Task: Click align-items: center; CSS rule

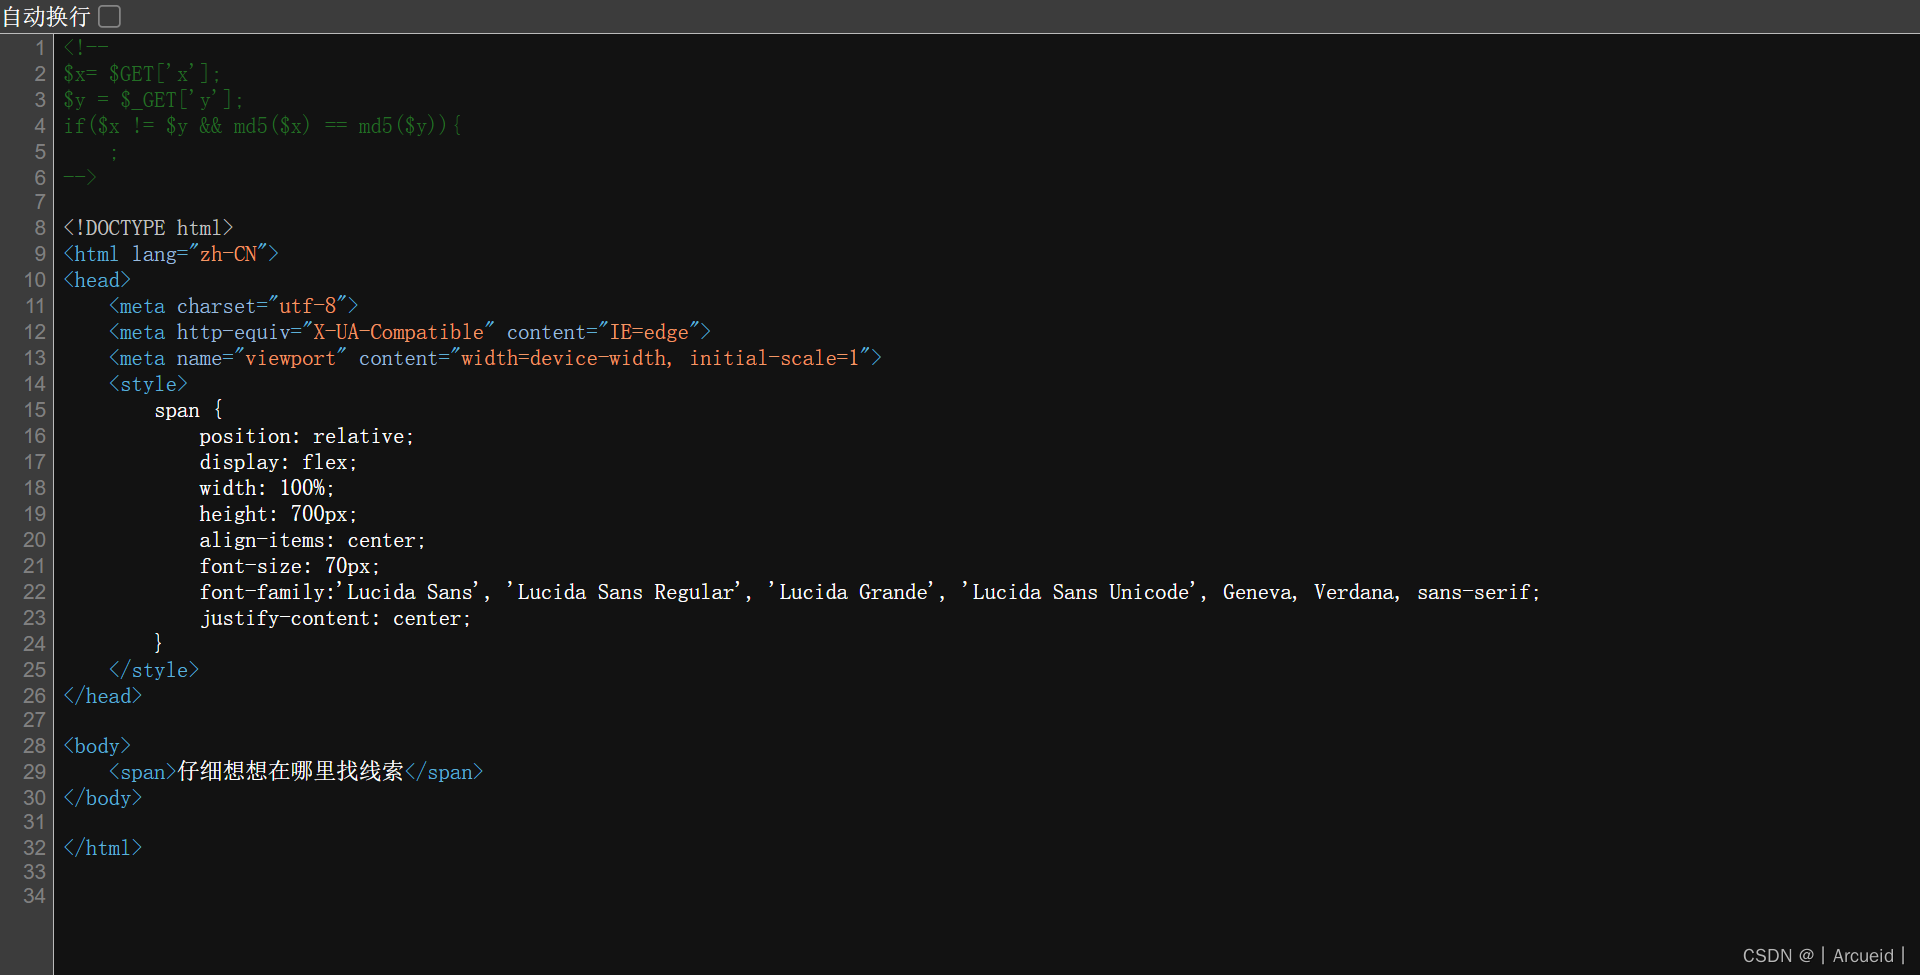Action: (312, 540)
